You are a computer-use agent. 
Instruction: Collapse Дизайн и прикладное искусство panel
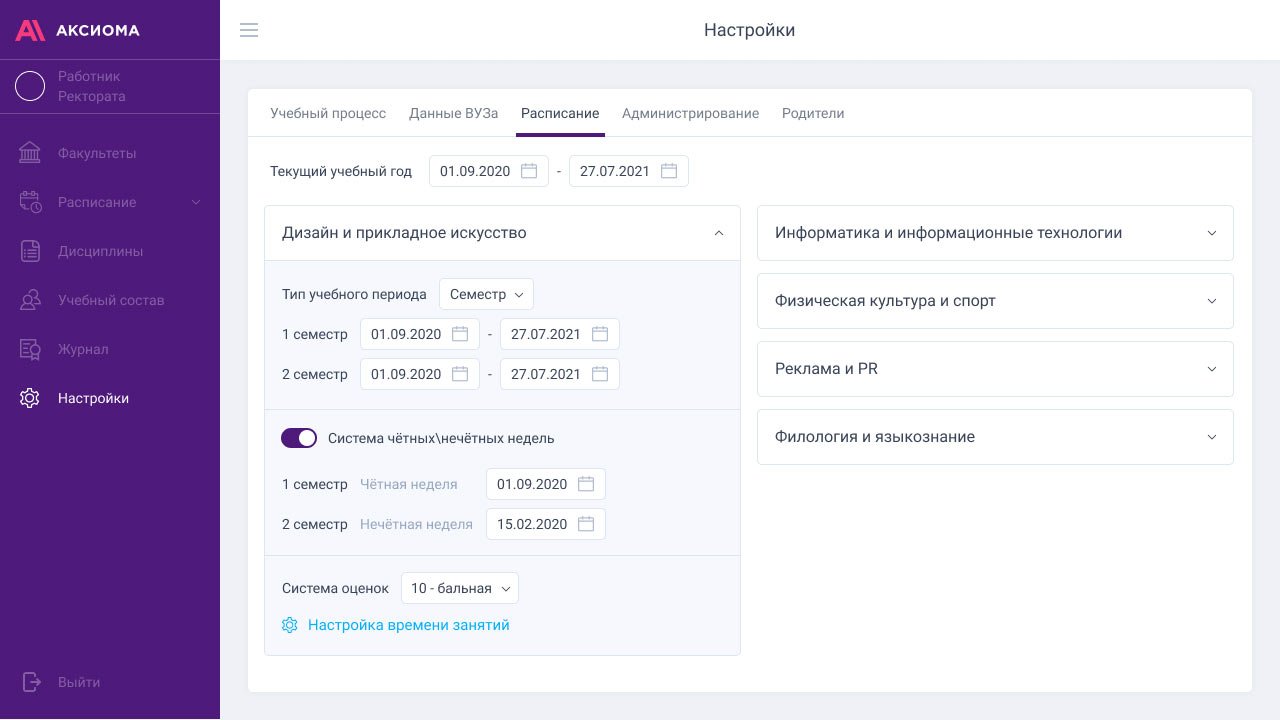(x=718, y=233)
